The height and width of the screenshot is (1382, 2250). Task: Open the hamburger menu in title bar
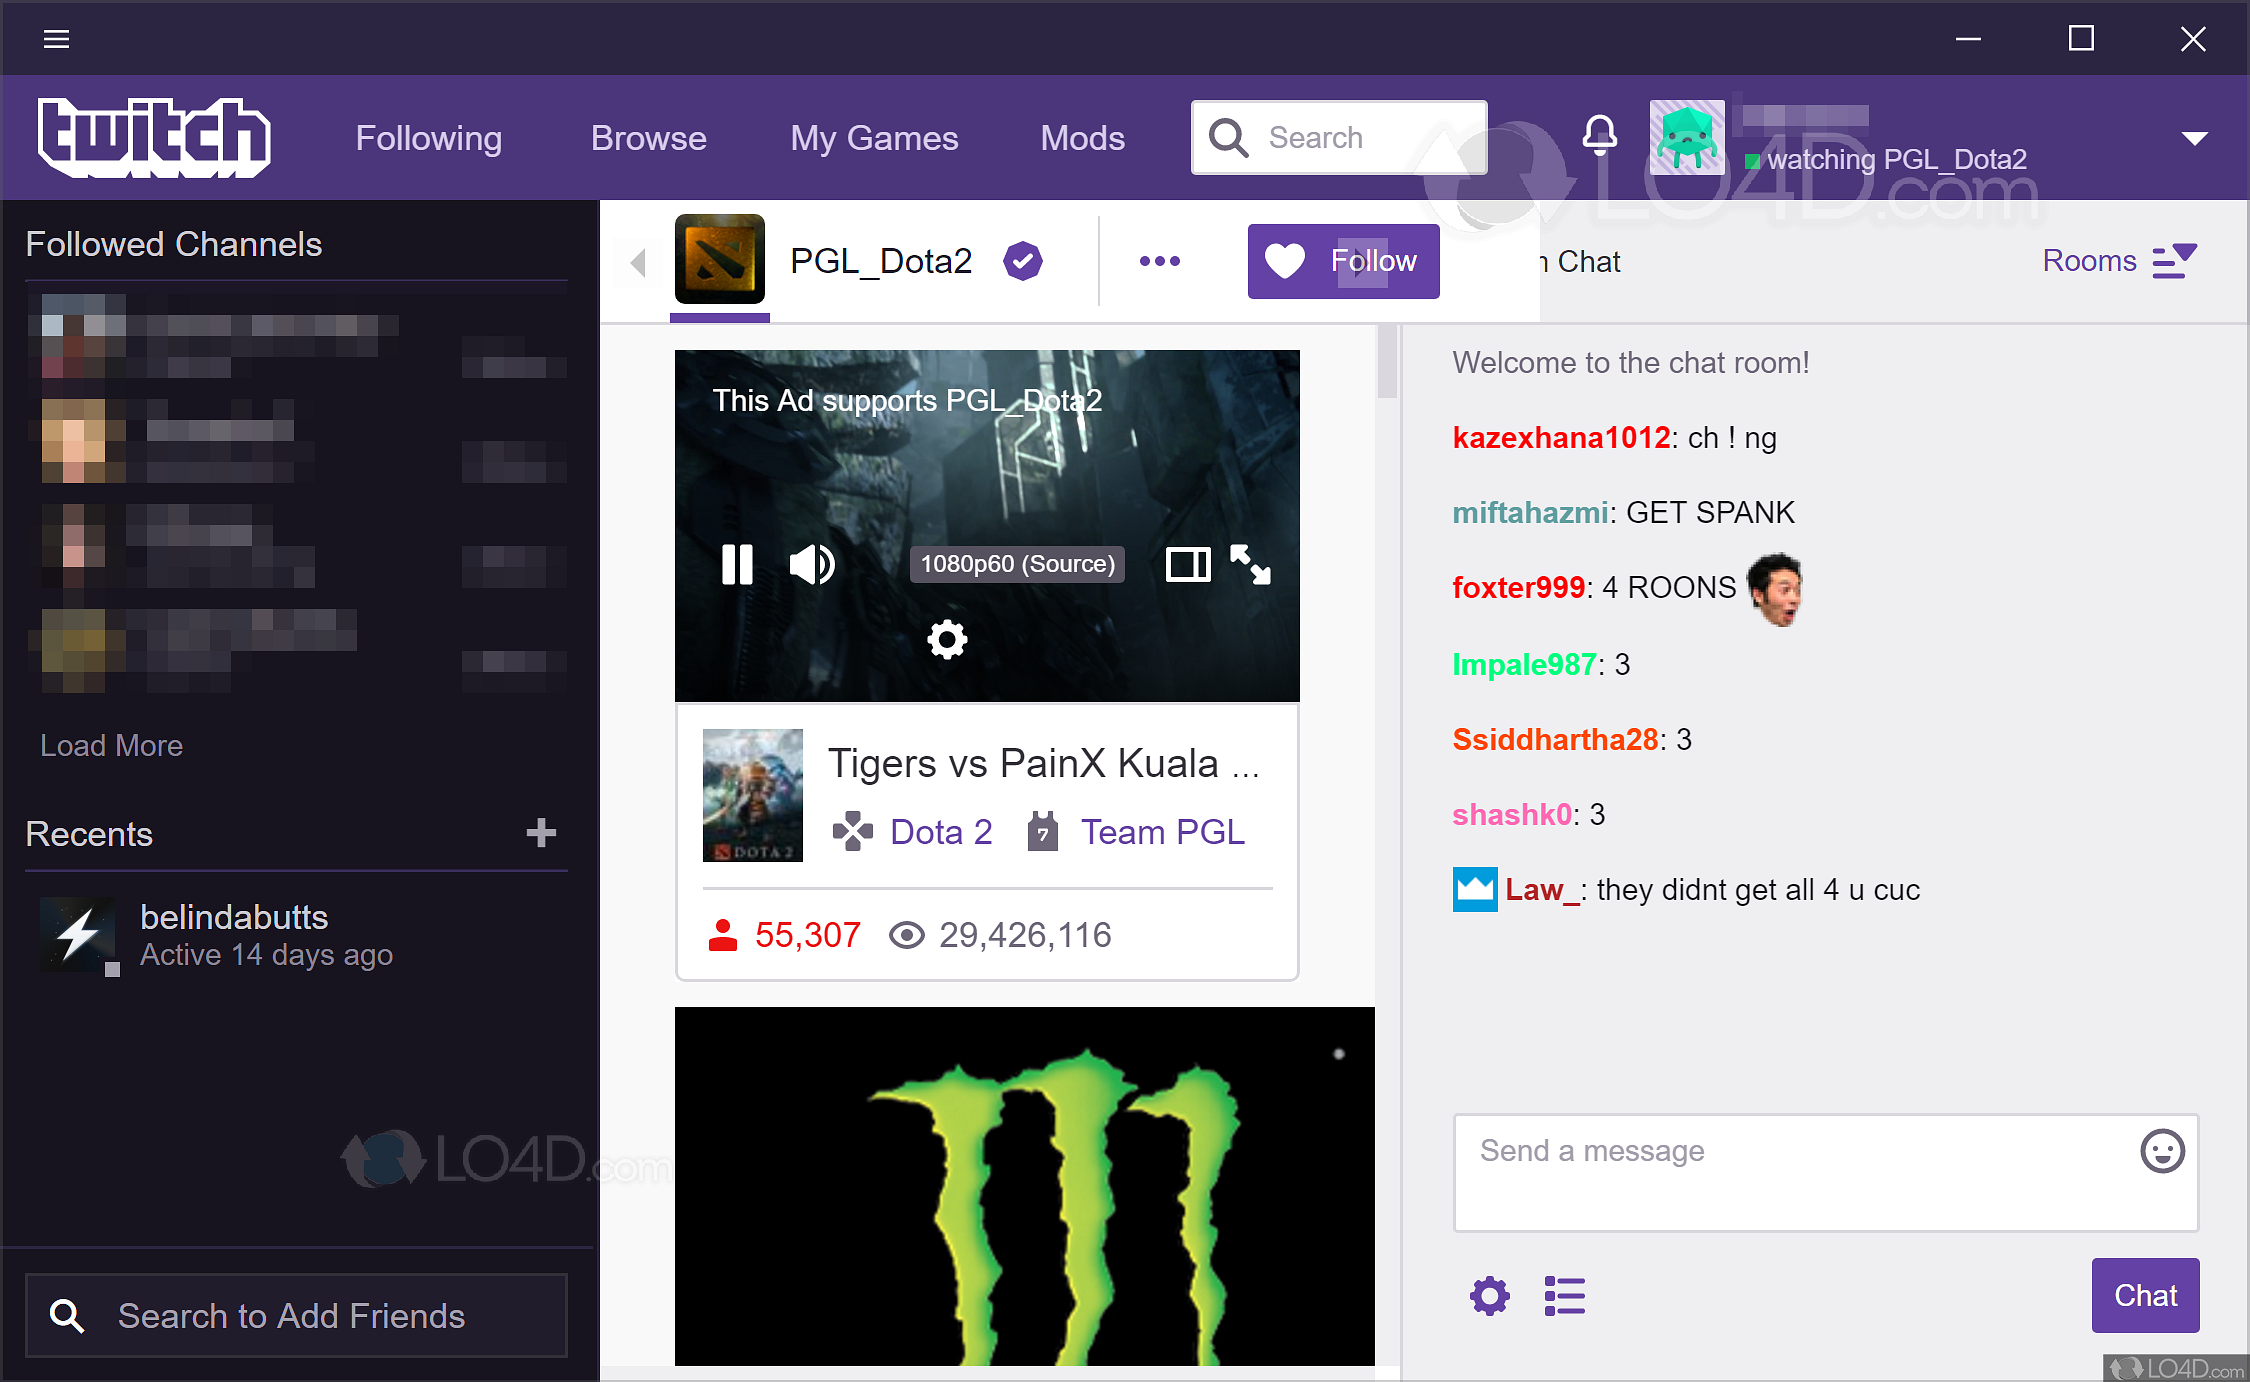point(56,39)
